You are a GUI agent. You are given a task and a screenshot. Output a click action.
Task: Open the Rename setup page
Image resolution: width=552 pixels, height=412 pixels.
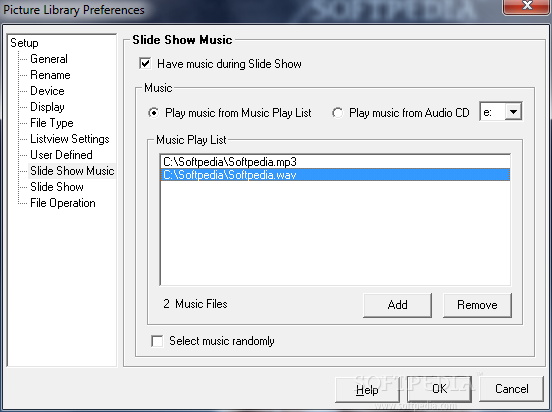[50, 75]
